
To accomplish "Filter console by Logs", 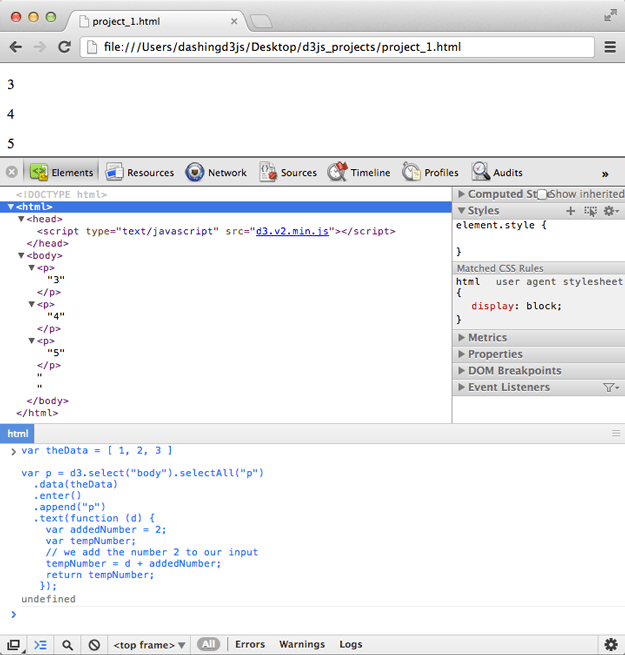I will click(x=351, y=645).
